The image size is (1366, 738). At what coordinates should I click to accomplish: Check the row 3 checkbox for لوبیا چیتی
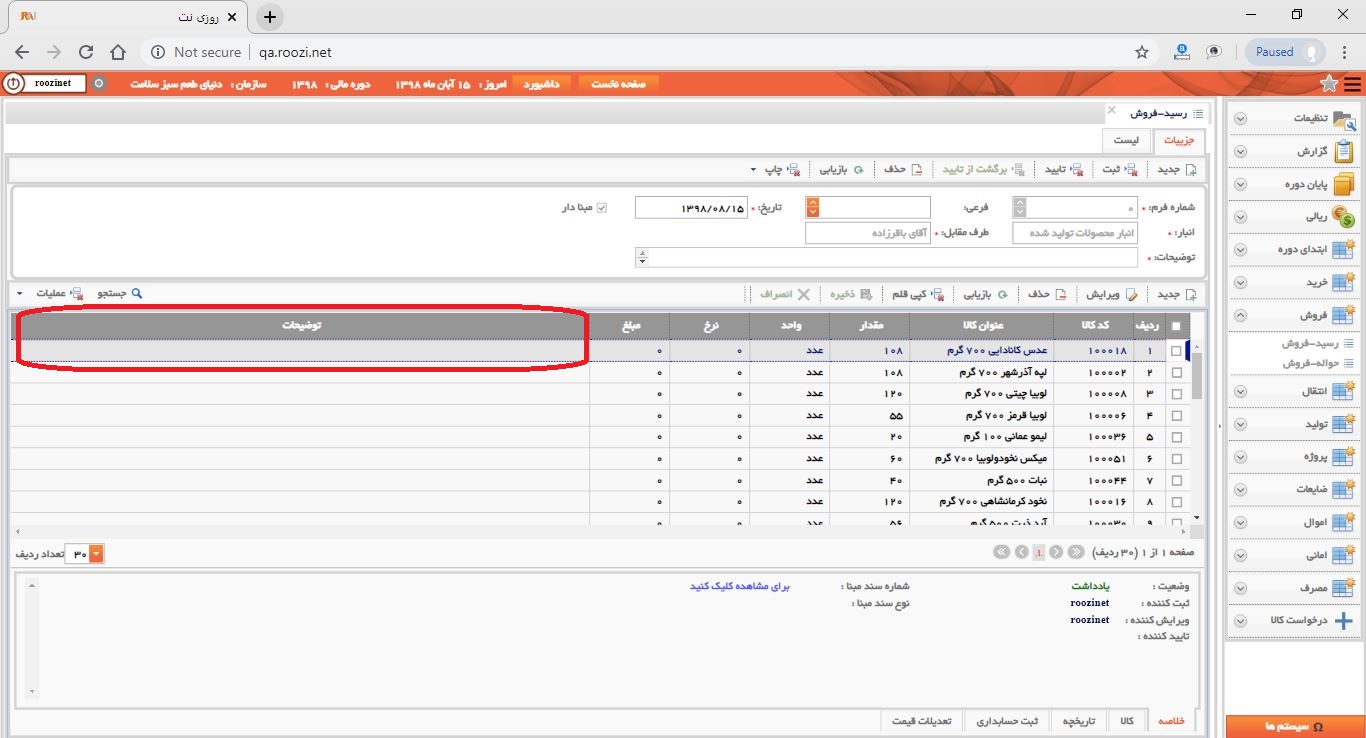click(1176, 394)
